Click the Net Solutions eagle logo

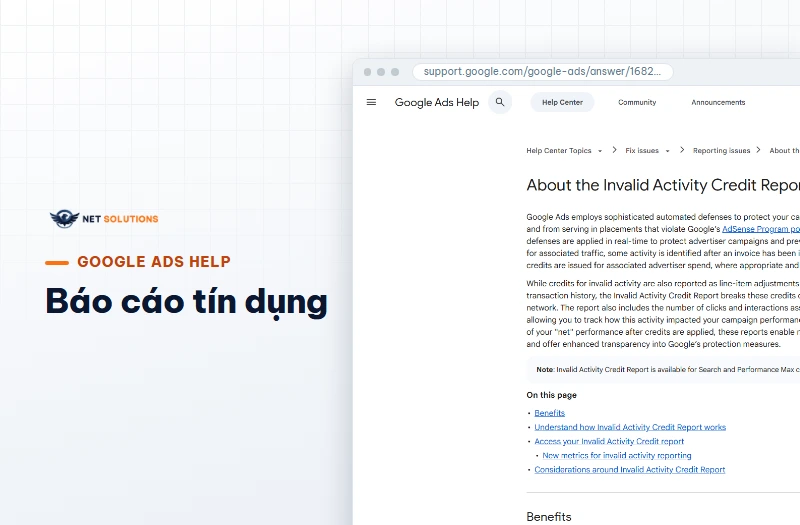pos(64,219)
